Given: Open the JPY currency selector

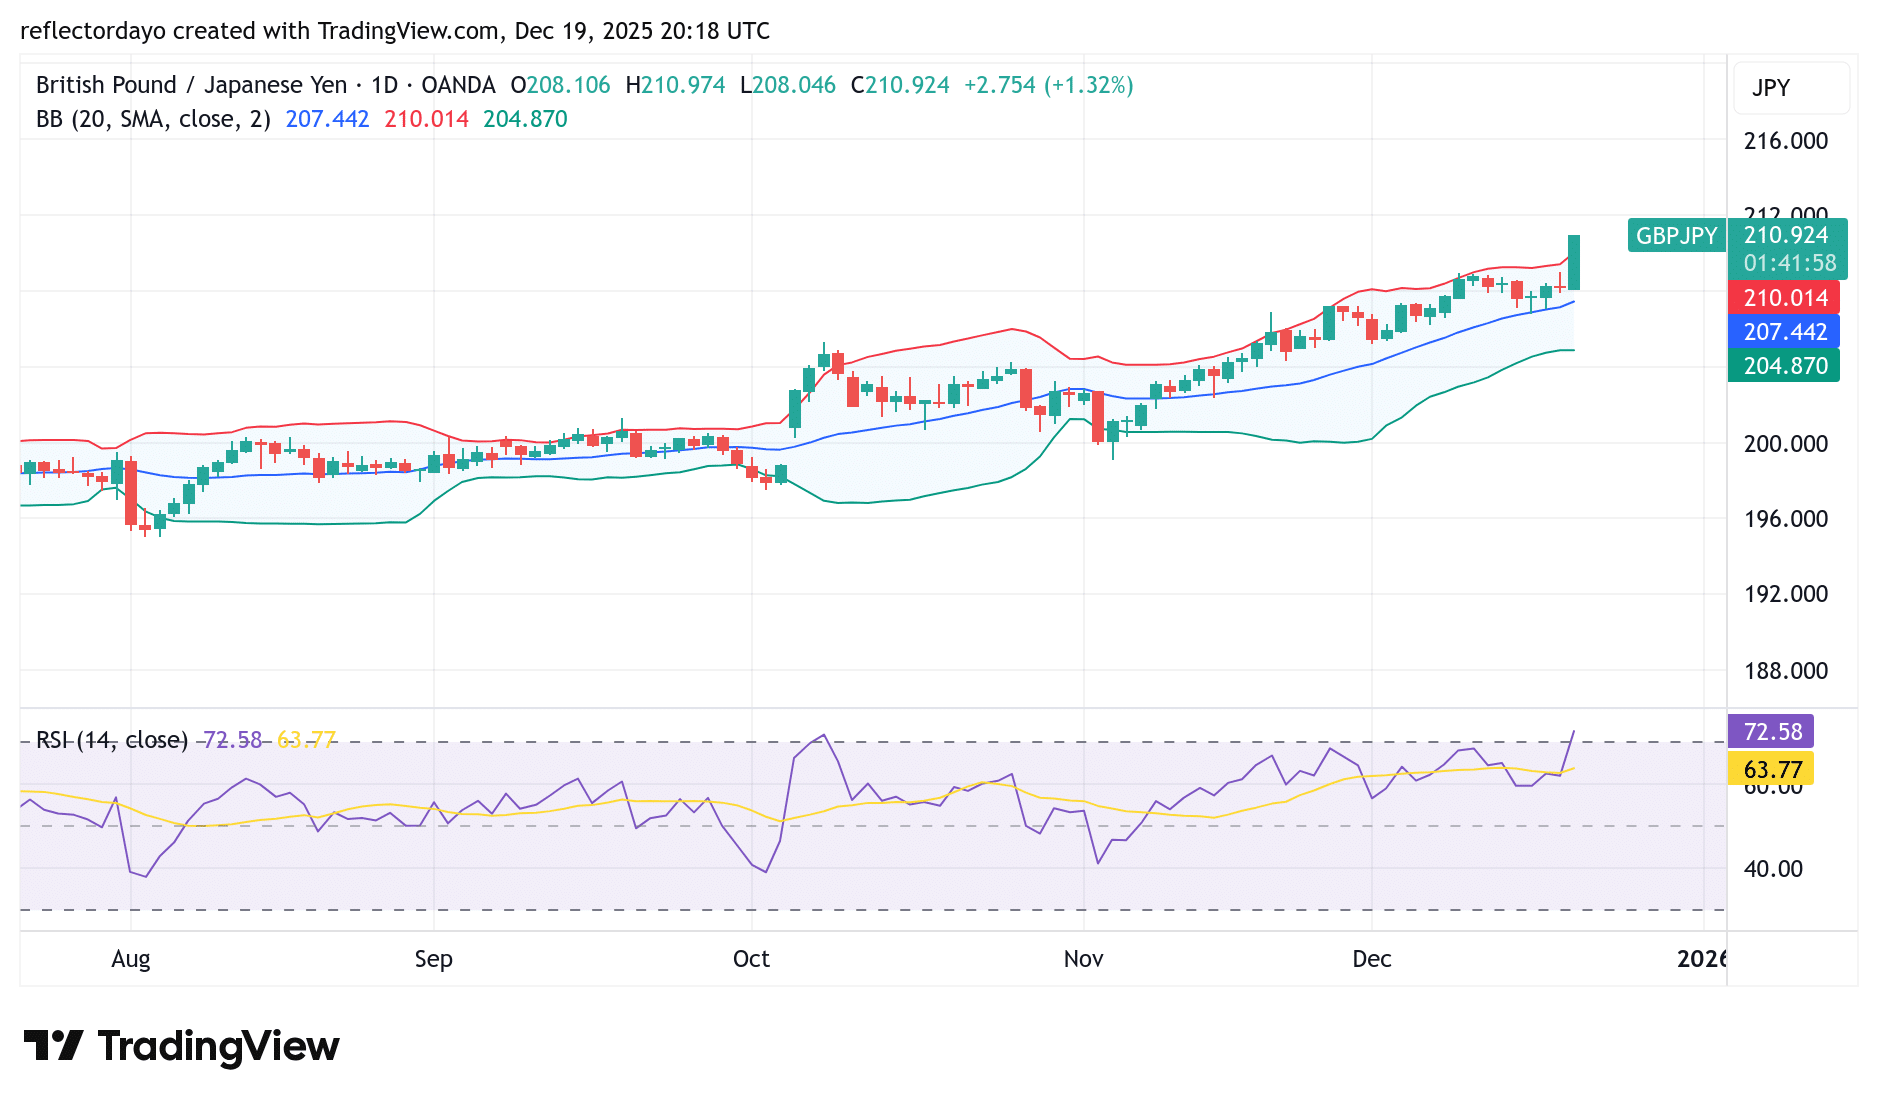Looking at the screenshot, I should pos(1790,88).
